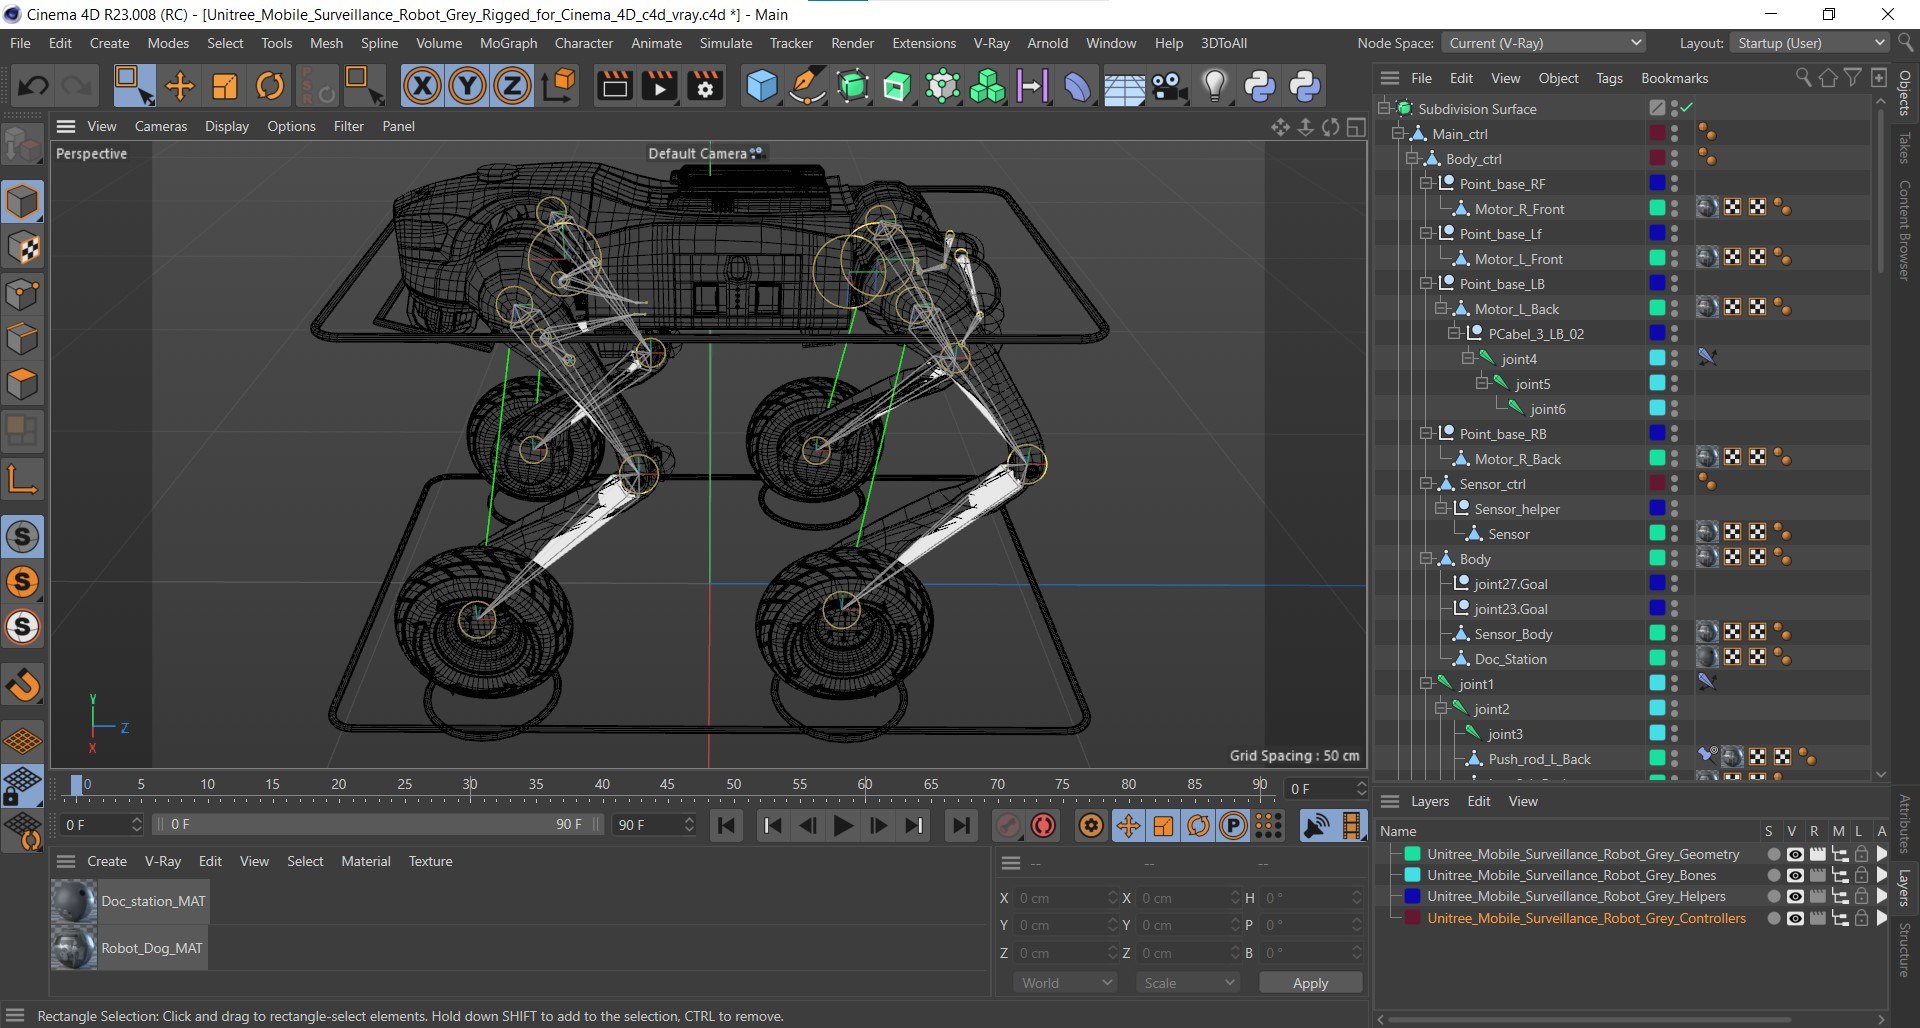Click Render View clapperboard icon

(x=614, y=86)
